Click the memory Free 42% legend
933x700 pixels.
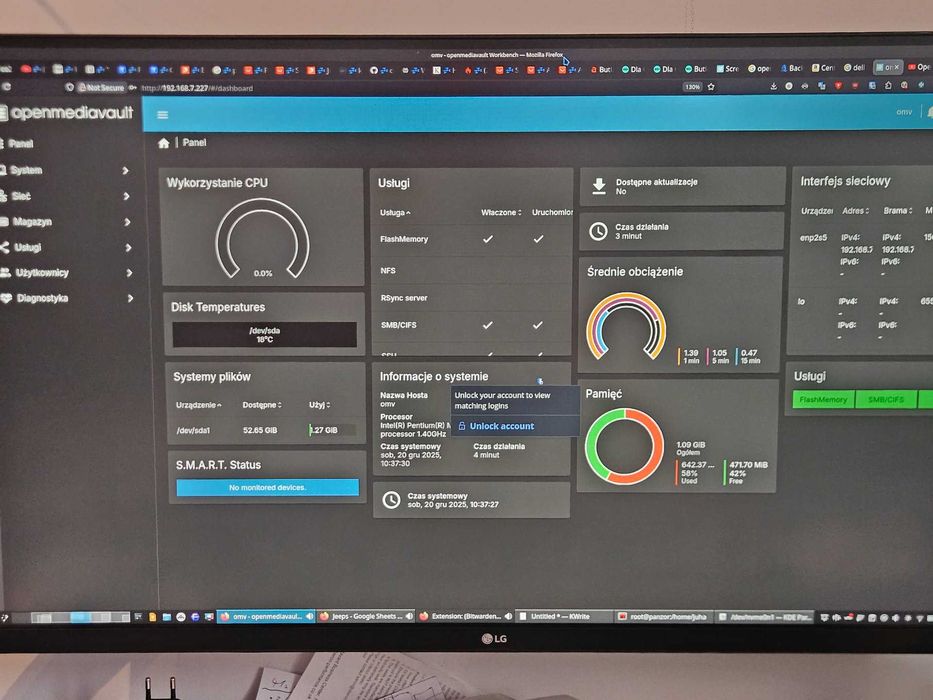[x=746, y=473]
